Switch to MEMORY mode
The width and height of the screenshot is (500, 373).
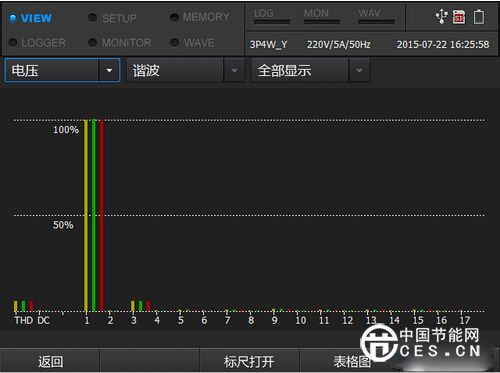tap(174, 18)
